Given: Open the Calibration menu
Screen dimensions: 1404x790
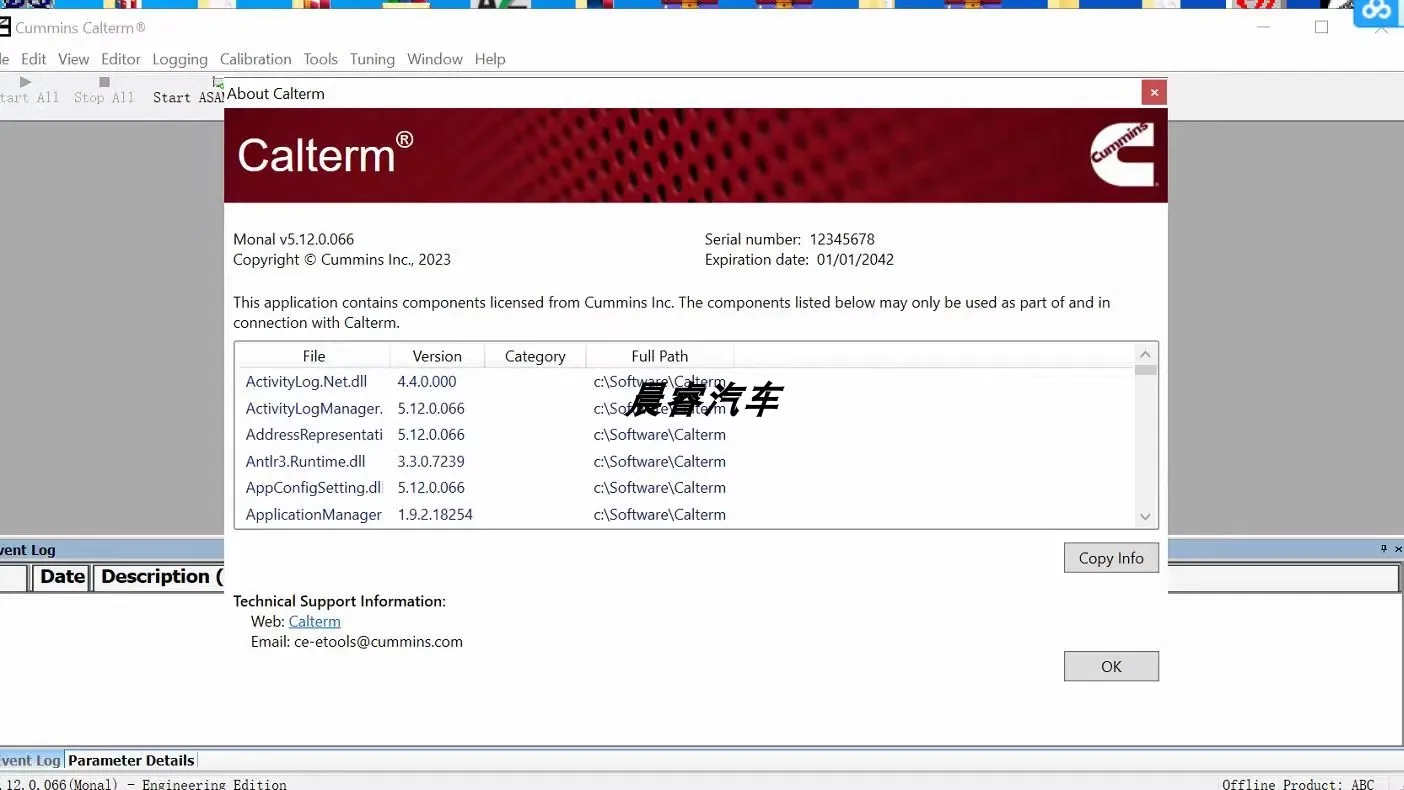Looking at the screenshot, I should tap(256, 59).
